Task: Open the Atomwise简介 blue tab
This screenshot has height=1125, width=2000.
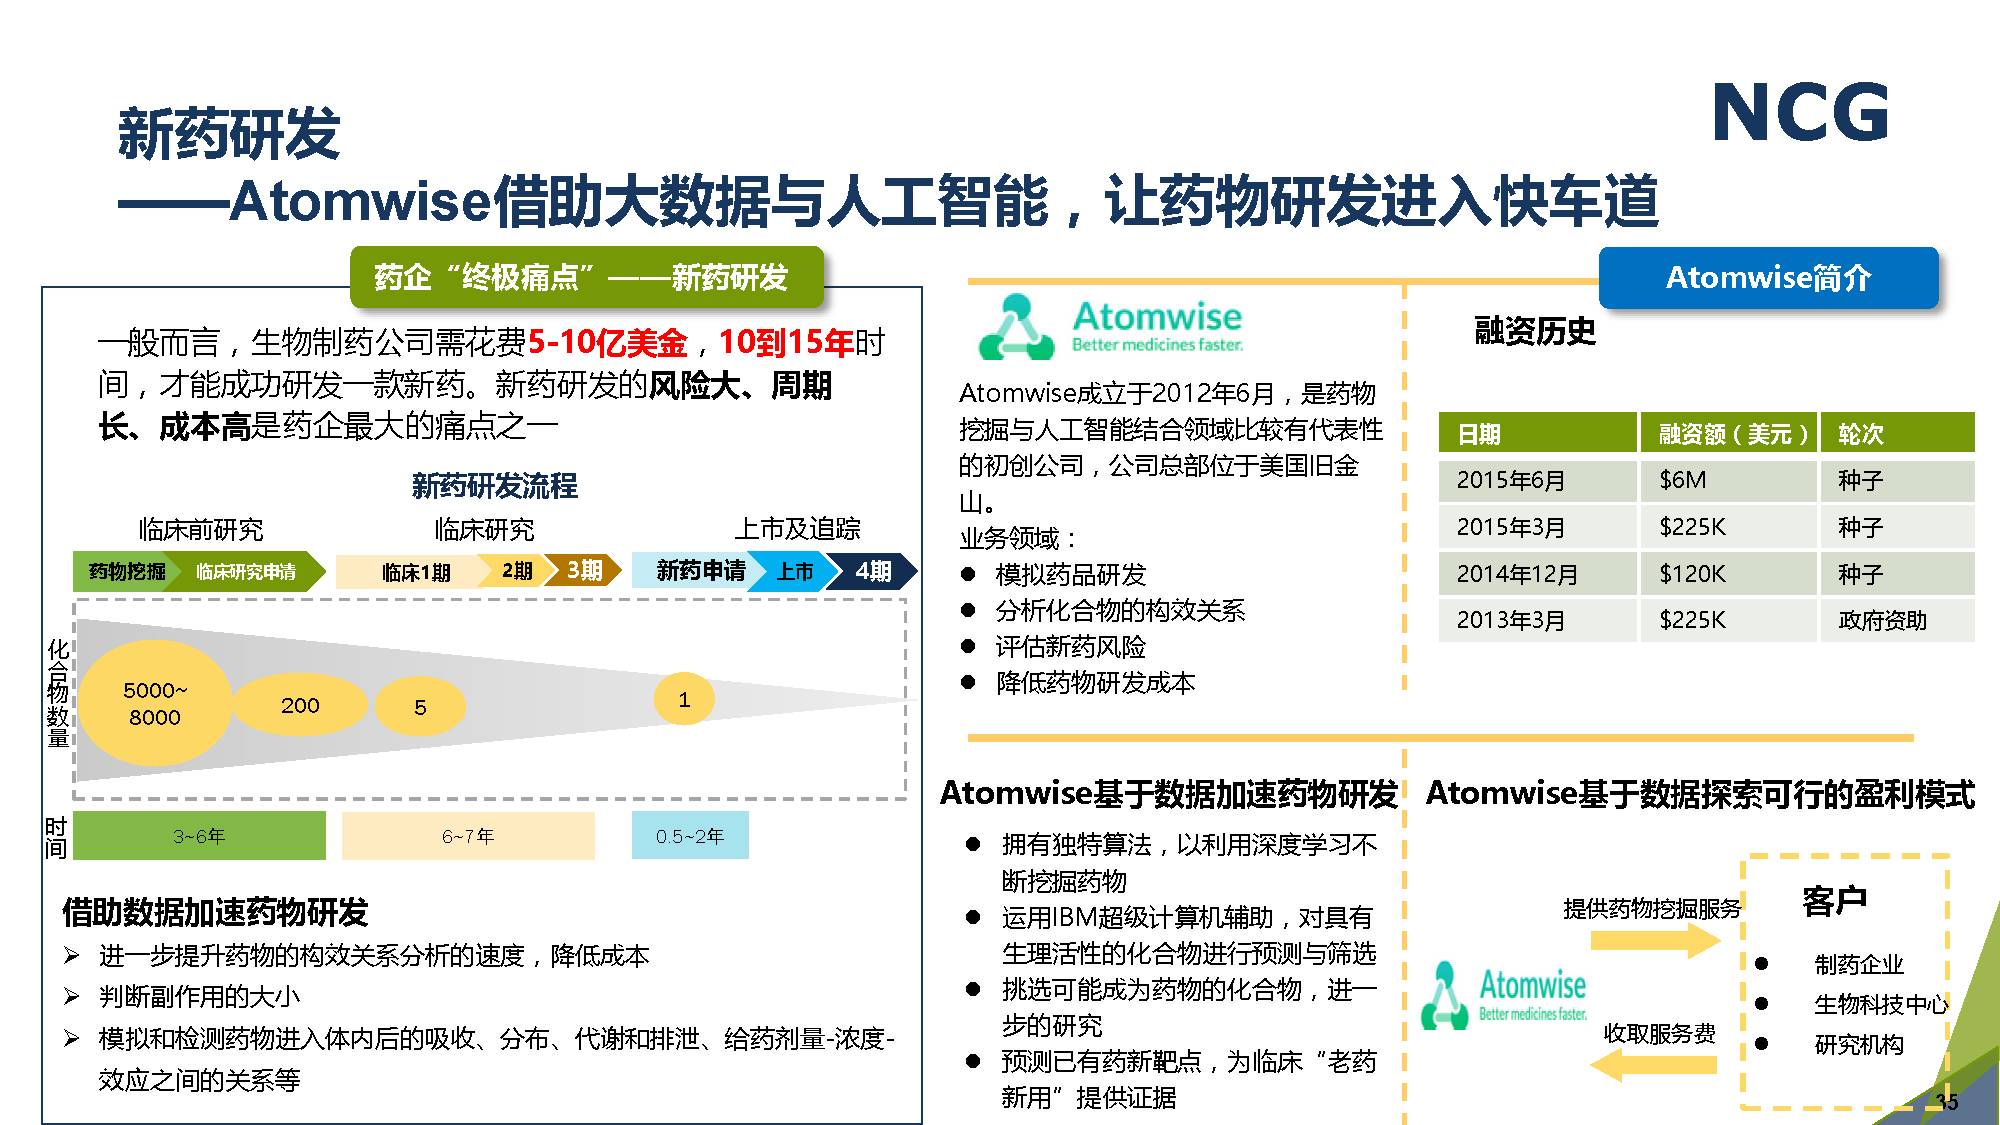Action: pyautogui.click(x=1768, y=278)
